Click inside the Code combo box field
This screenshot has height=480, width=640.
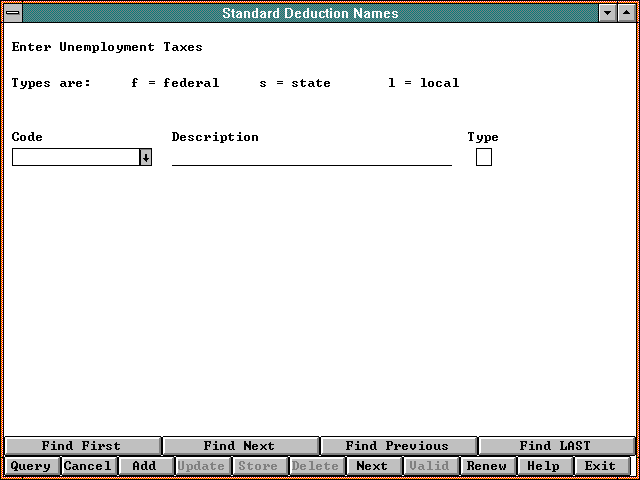click(75, 157)
